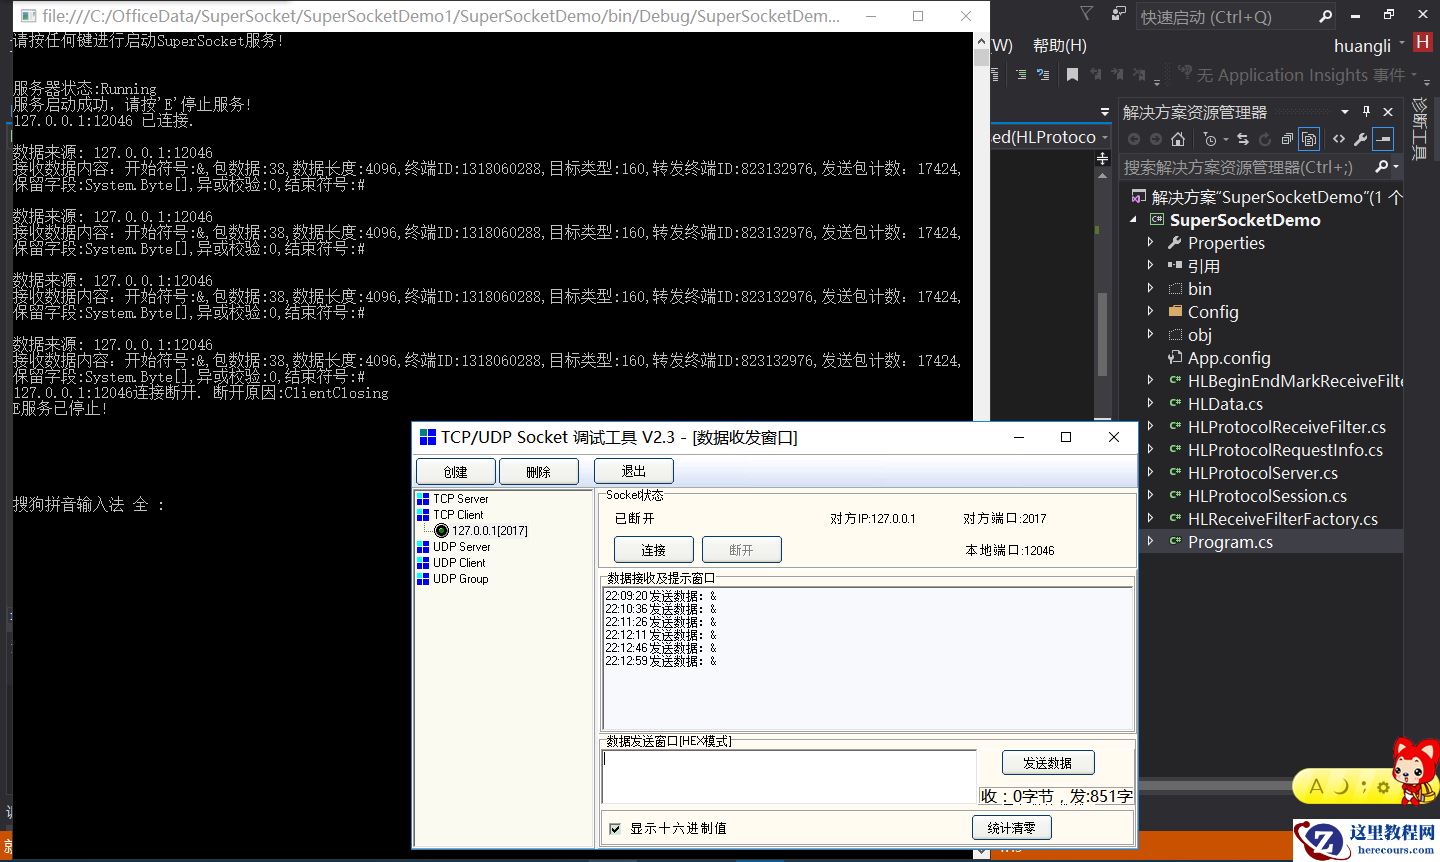The height and width of the screenshot is (862, 1440).
Task: Click the Forward arrow in Solution Explorer toolbar
Action: 1156,139
